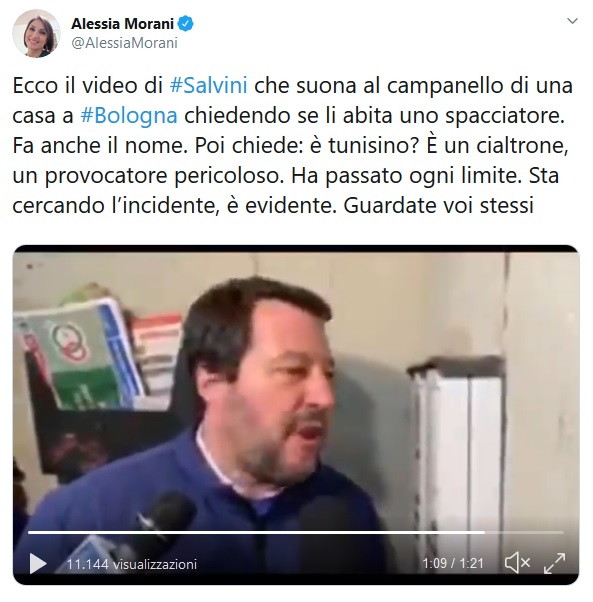
Task: Unmute the video with the speaker icon
Action: (517, 563)
